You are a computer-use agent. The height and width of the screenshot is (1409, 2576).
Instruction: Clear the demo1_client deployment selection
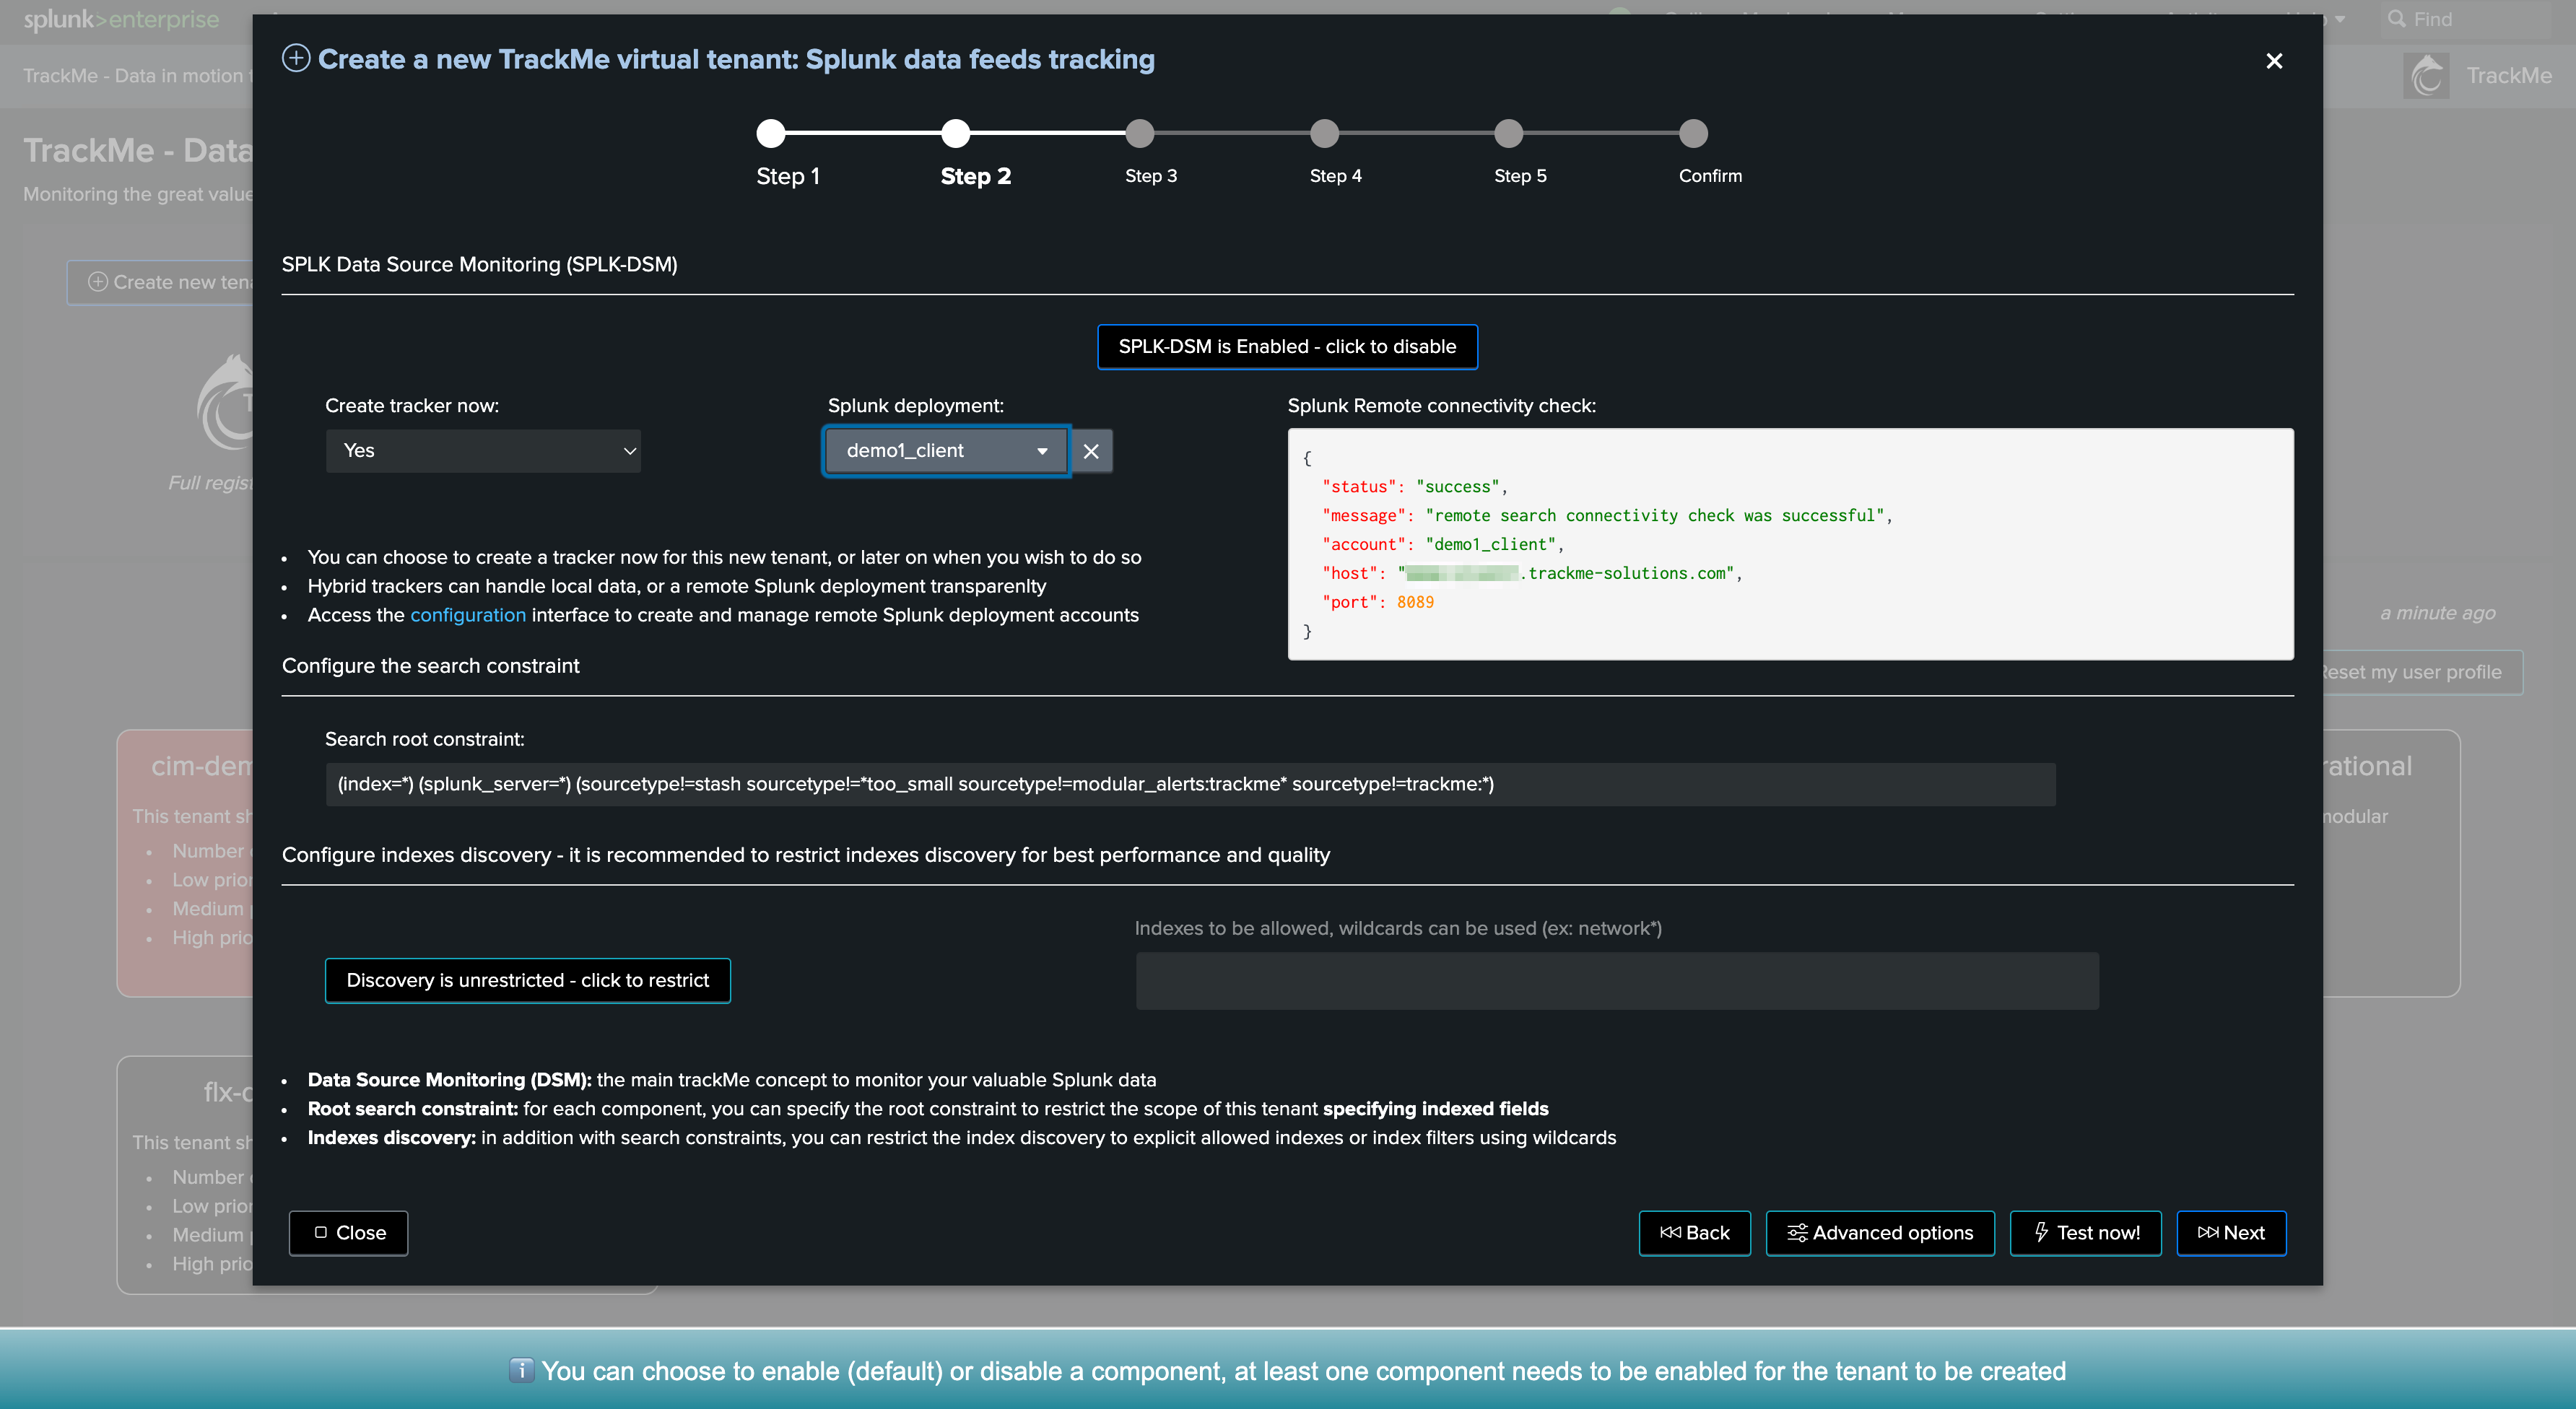click(1091, 451)
